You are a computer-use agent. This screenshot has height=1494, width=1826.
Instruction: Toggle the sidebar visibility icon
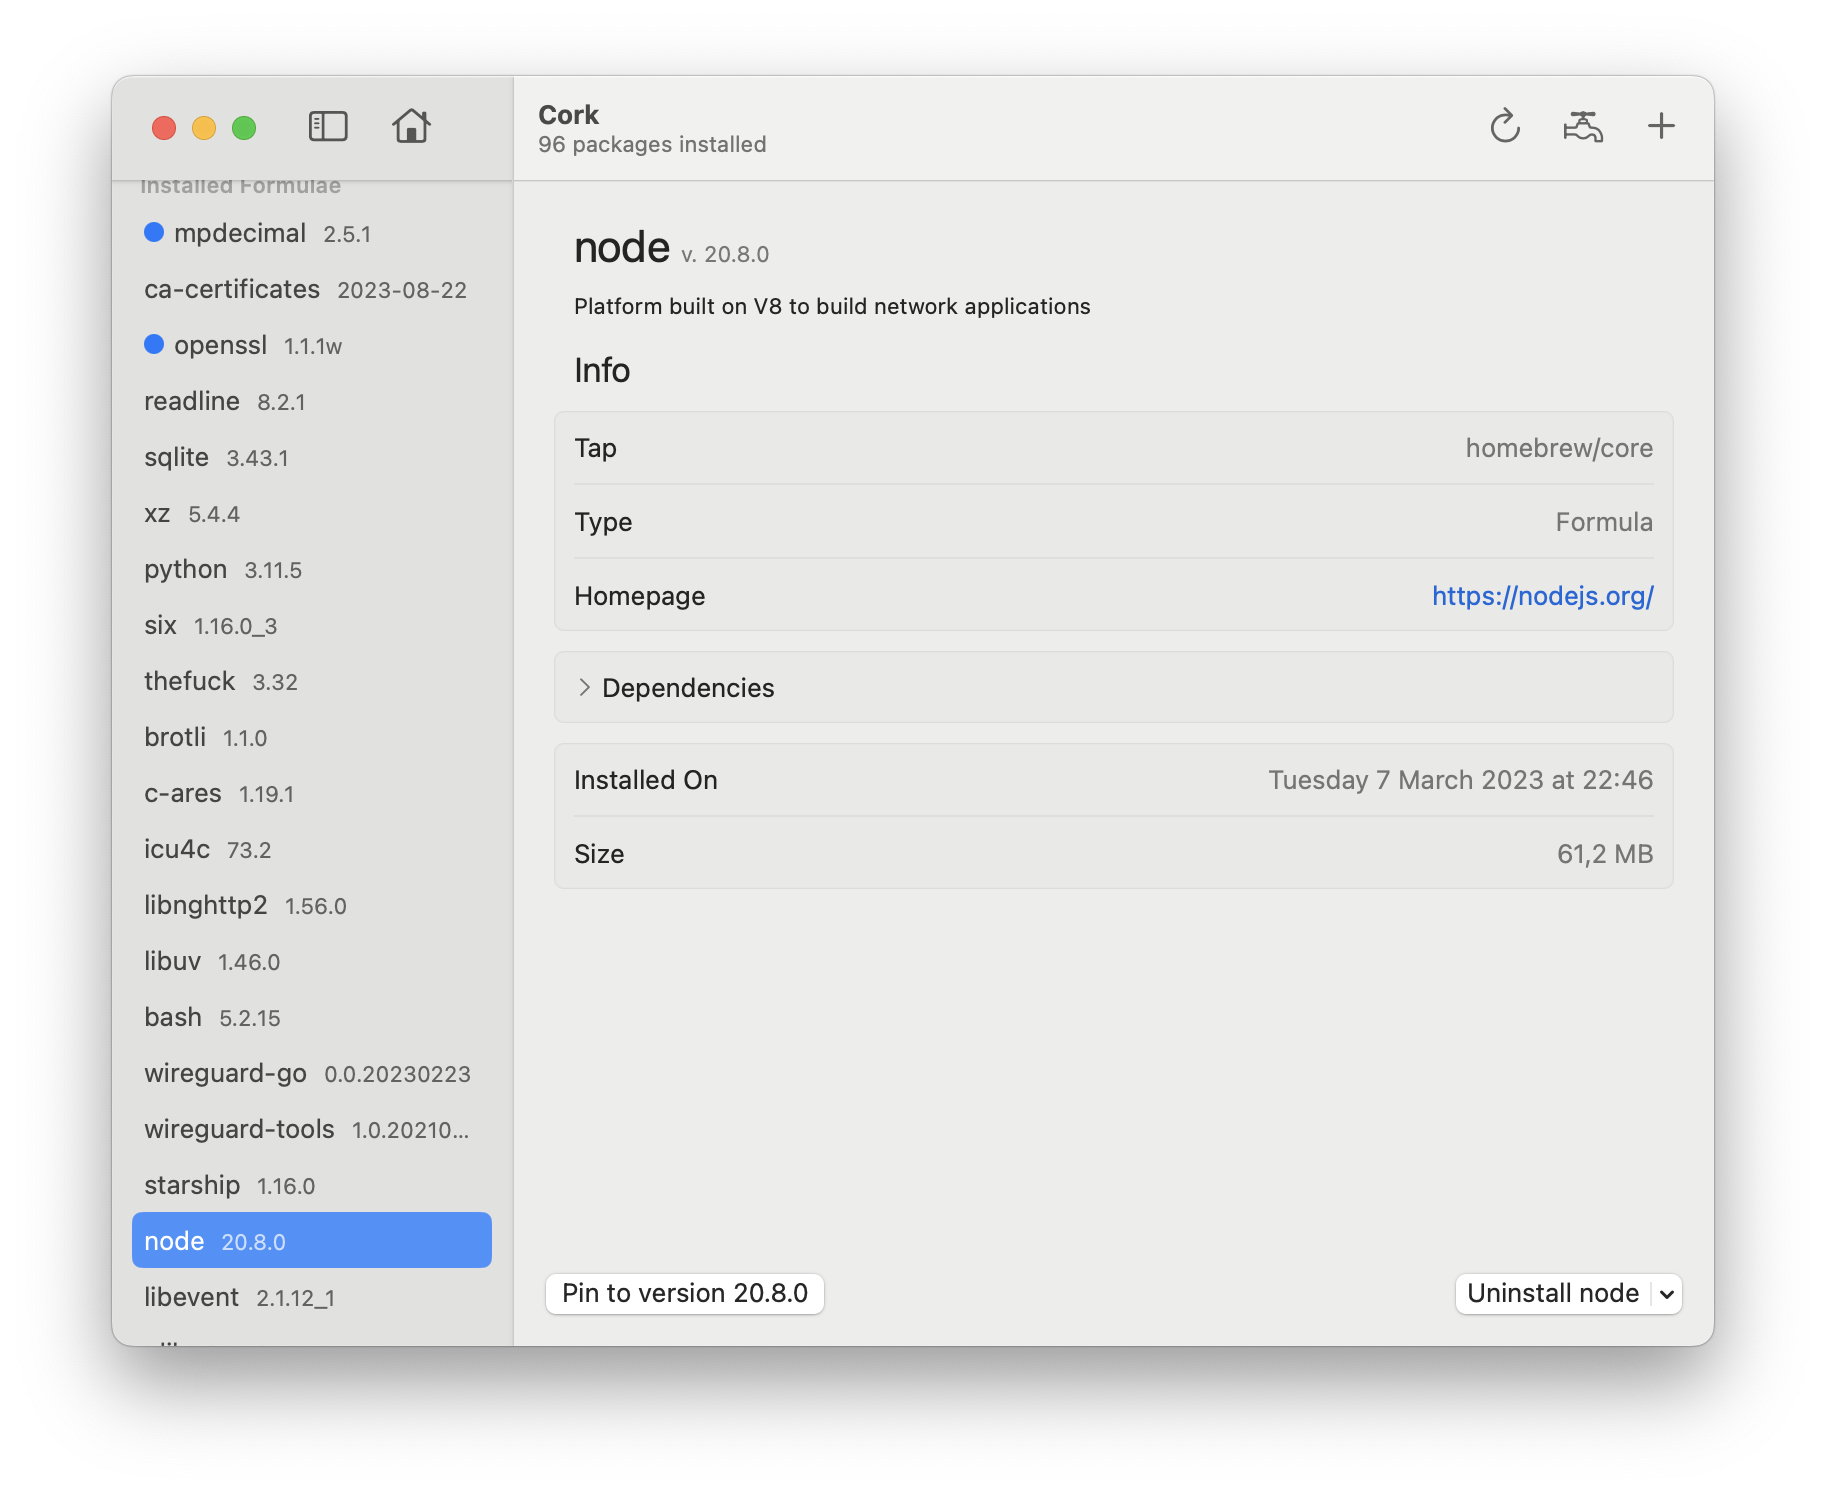[x=328, y=127]
